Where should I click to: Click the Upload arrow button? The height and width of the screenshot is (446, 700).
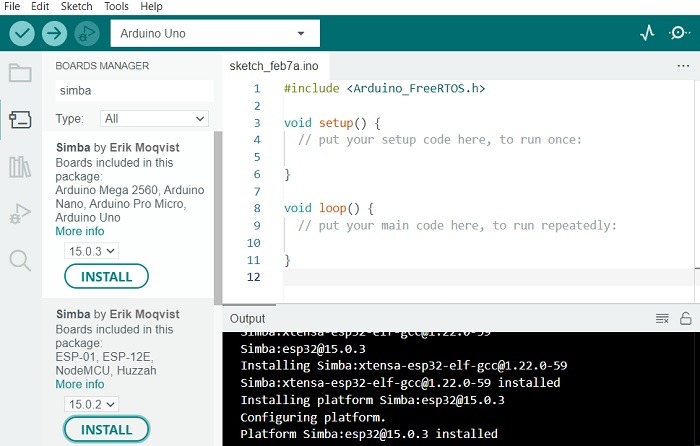(54, 33)
